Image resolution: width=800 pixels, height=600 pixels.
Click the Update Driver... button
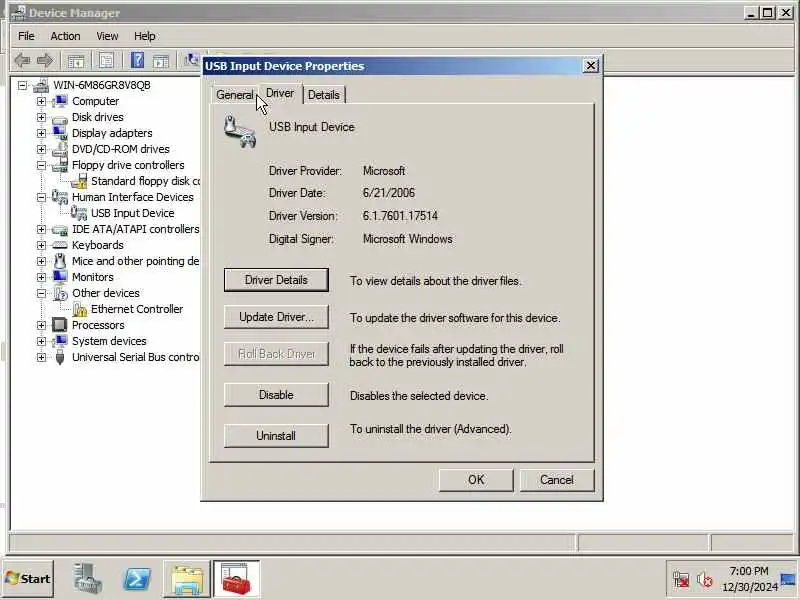[276, 317]
